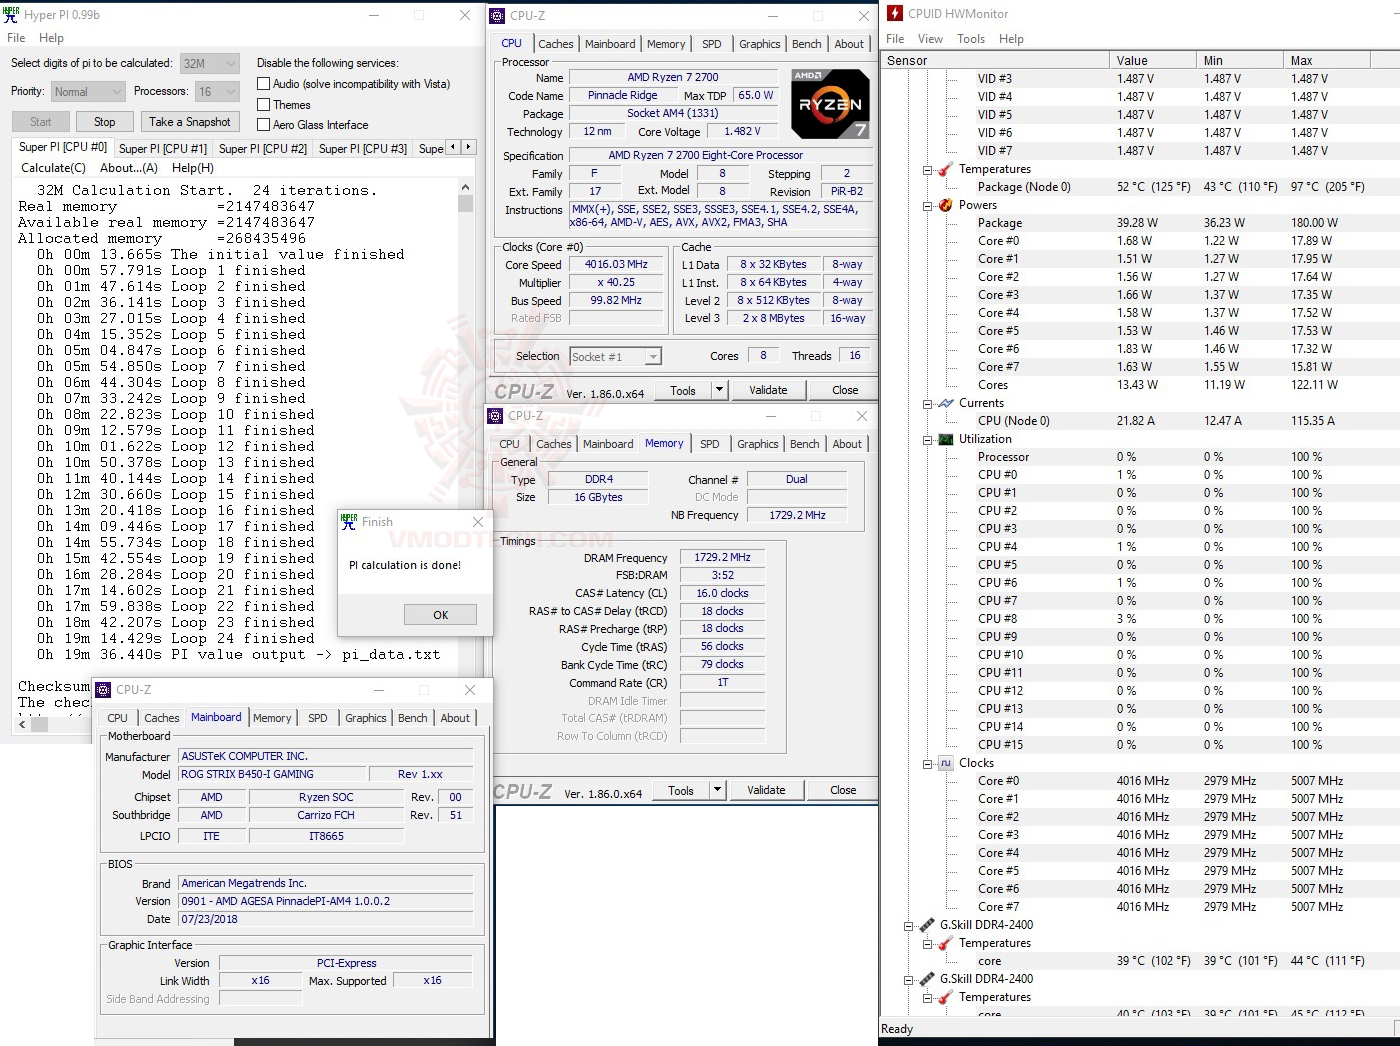Click the second G.Skill DDR4-2400 memory icon
The image size is (1400, 1046).
[x=927, y=979]
